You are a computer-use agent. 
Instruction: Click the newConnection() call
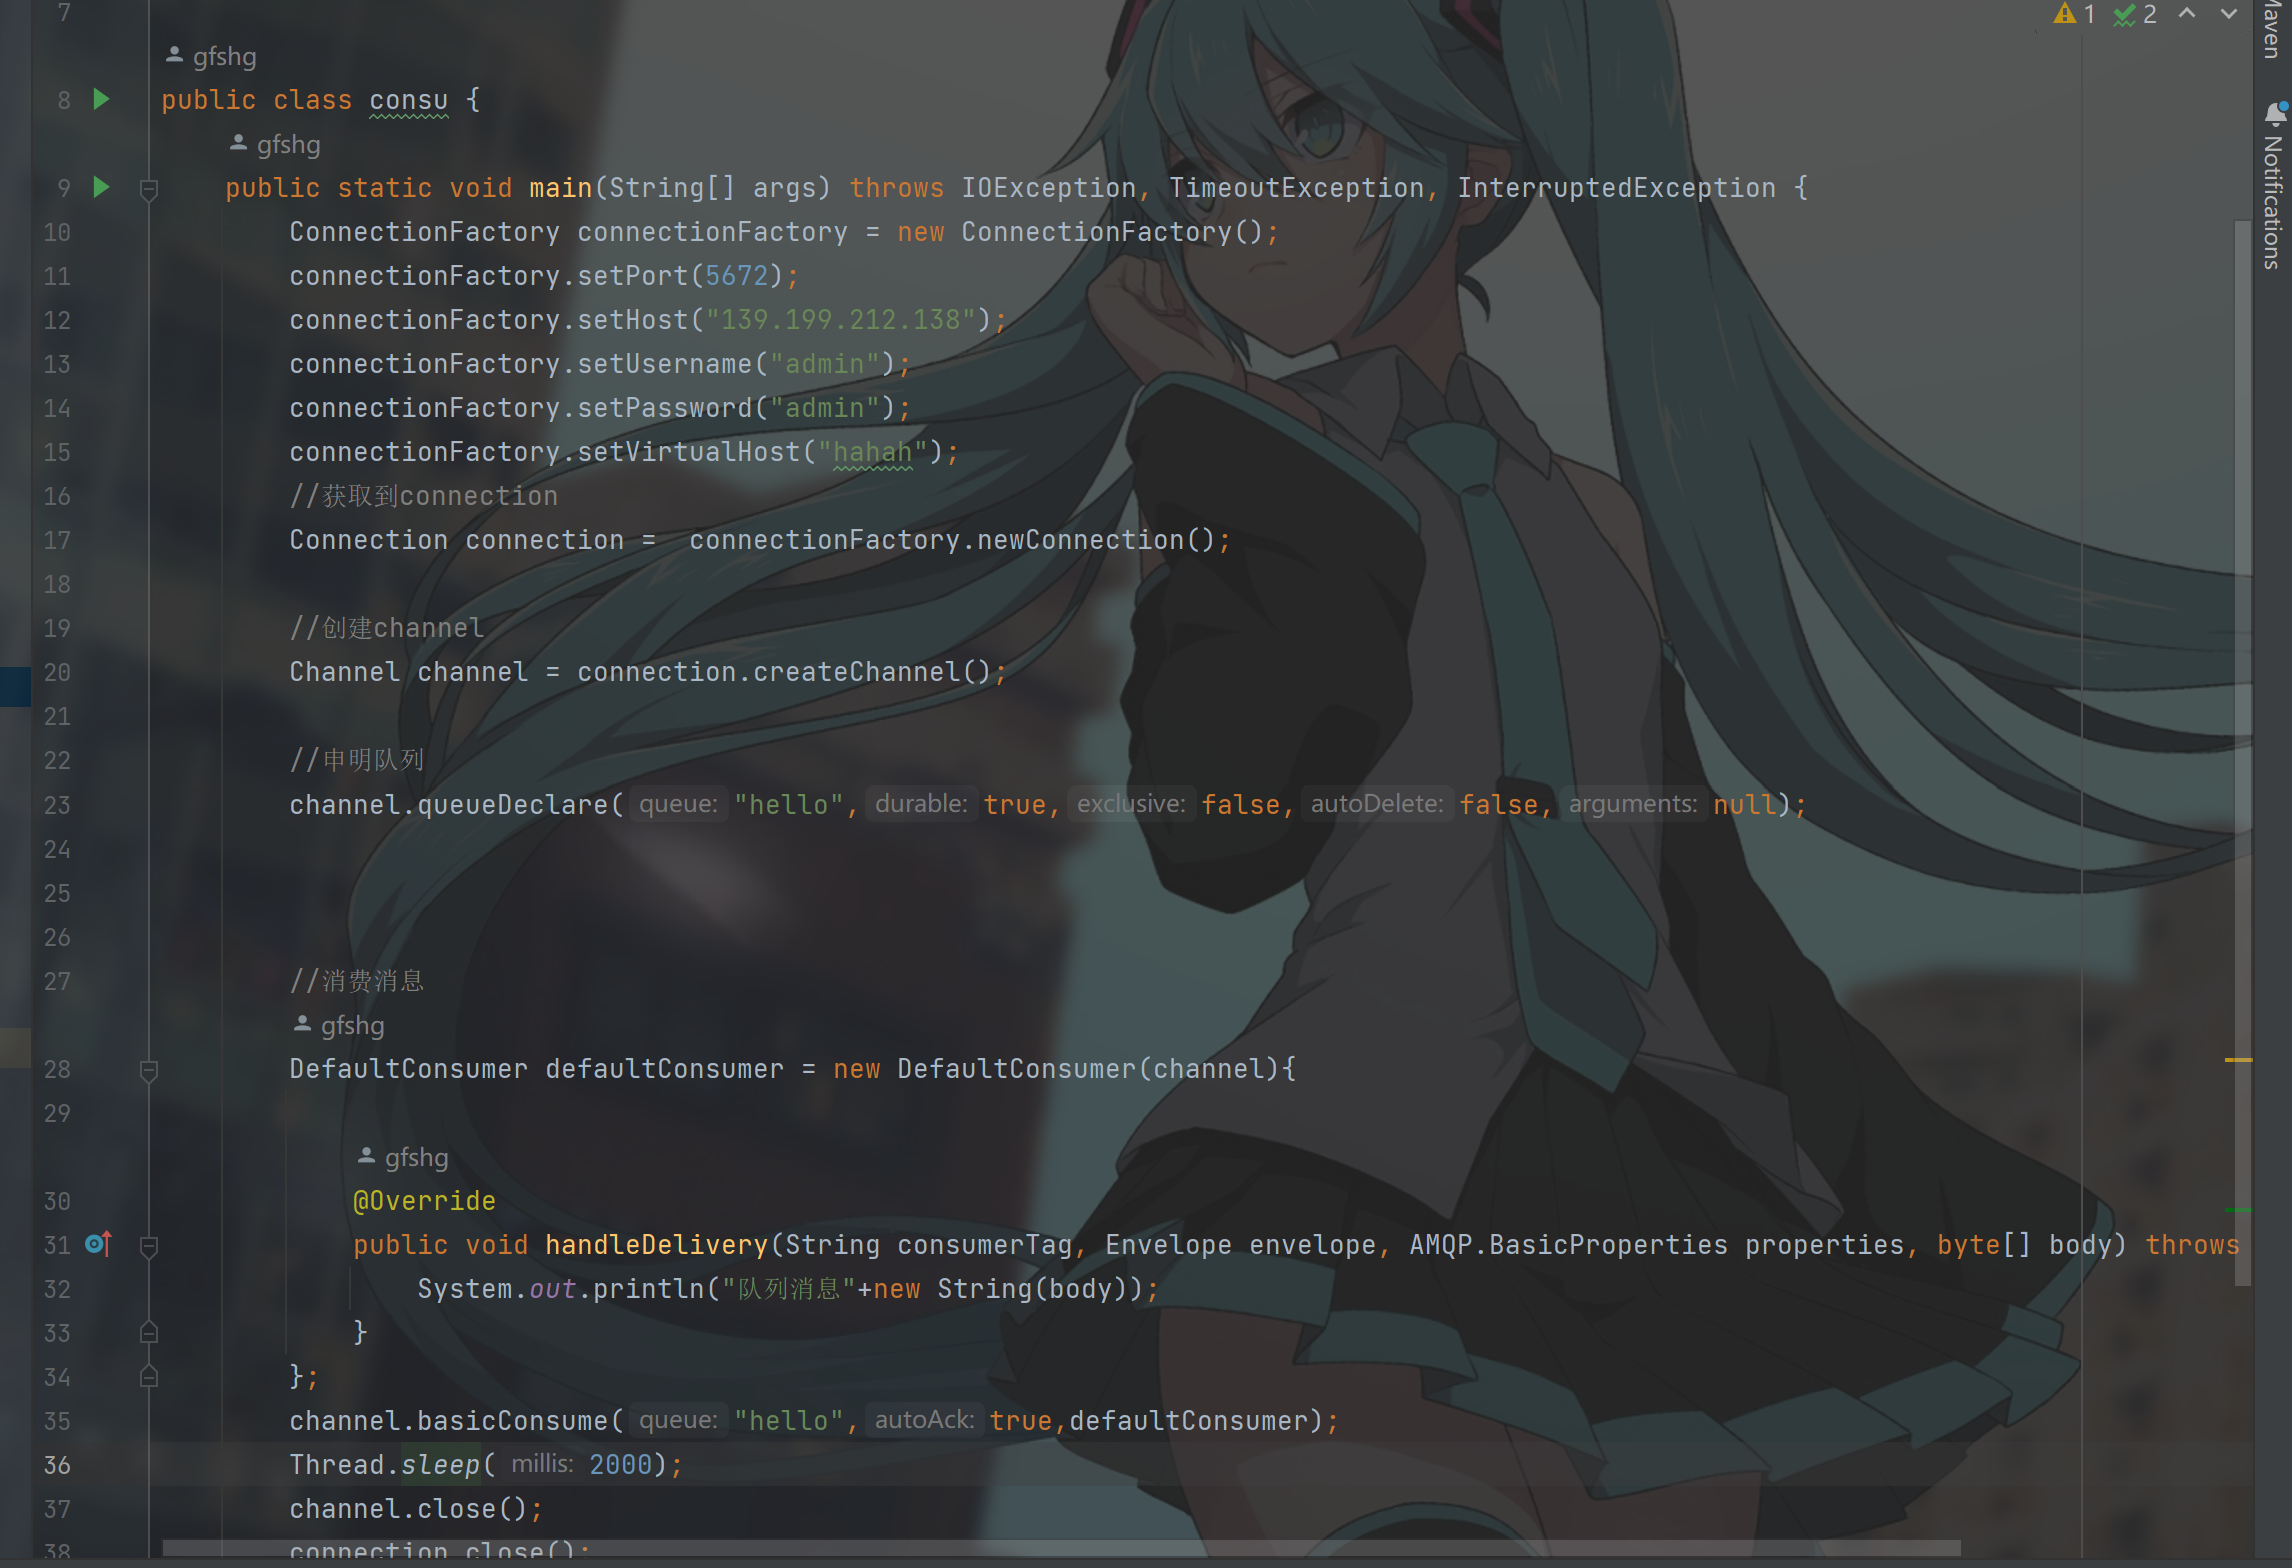pos(1096,540)
